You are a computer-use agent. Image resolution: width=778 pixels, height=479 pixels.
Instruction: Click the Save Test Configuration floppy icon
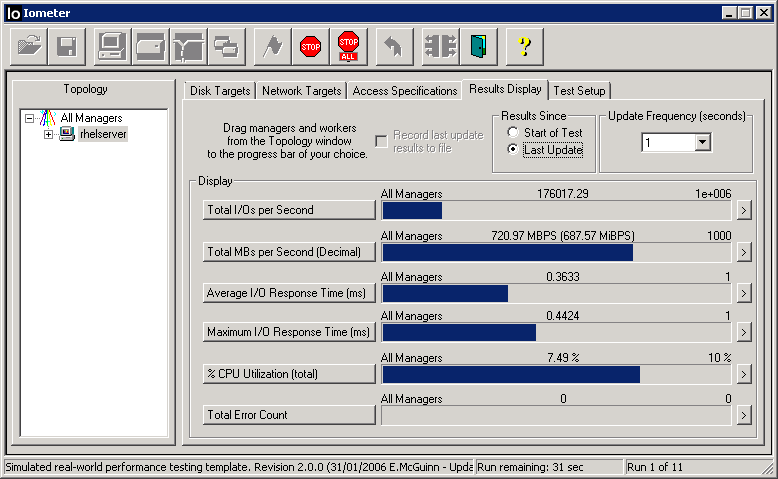coord(67,46)
